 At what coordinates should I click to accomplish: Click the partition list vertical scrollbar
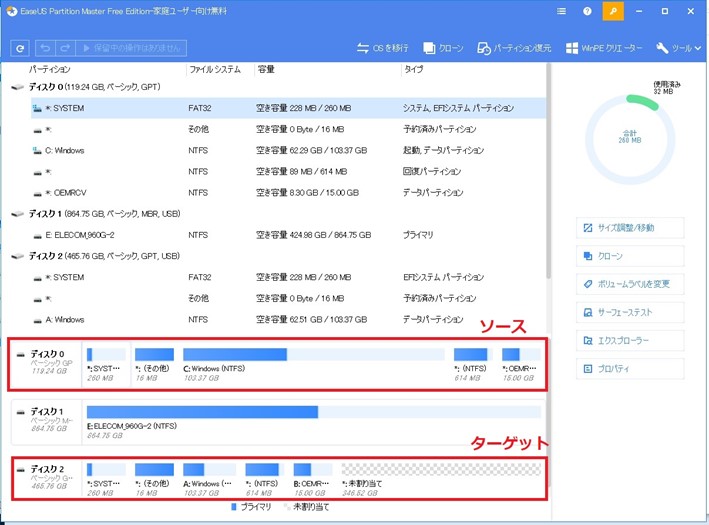[548, 172]
